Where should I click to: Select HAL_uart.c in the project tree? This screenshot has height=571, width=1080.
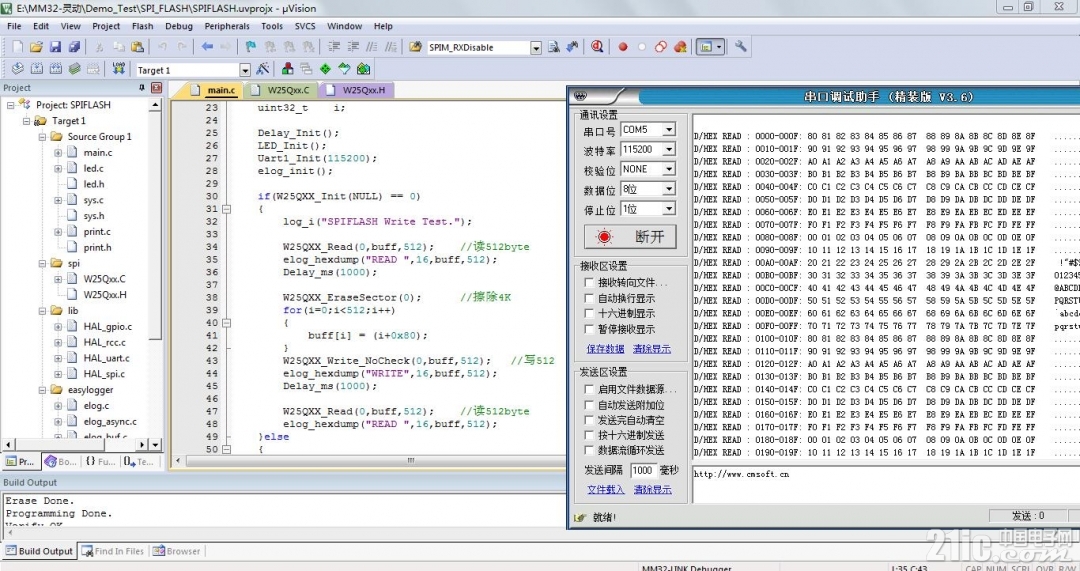pyautogui.click(x=106, y=358)
